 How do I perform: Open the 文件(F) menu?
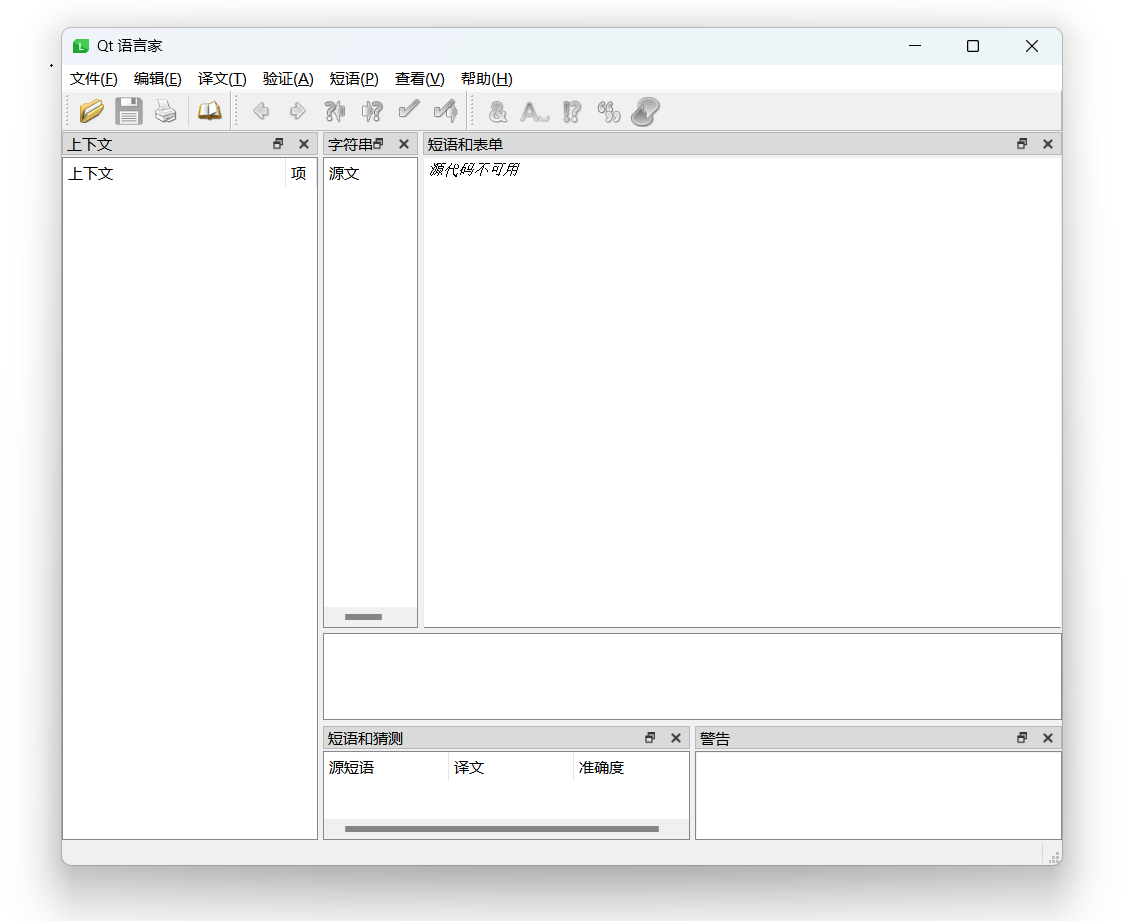coord(94,78)
